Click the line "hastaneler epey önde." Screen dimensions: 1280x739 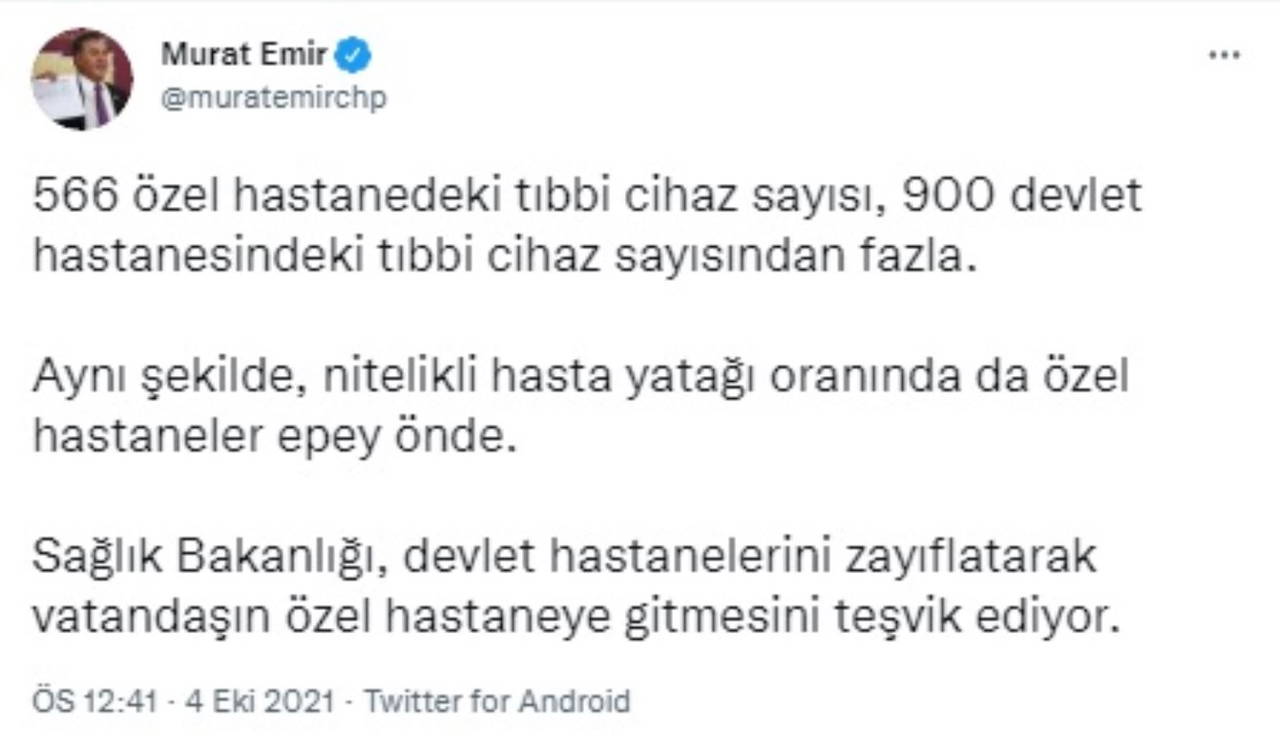click(275, 438)
